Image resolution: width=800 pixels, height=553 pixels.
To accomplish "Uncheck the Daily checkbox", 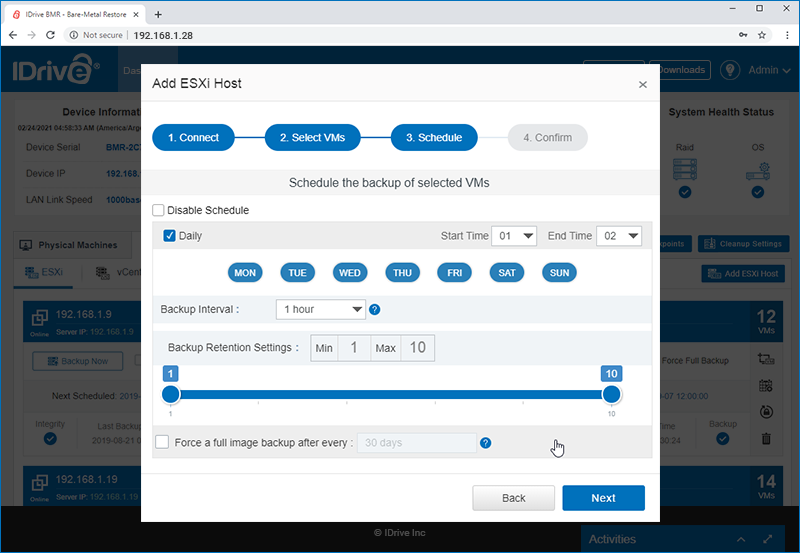I will (x=169, y=236).
